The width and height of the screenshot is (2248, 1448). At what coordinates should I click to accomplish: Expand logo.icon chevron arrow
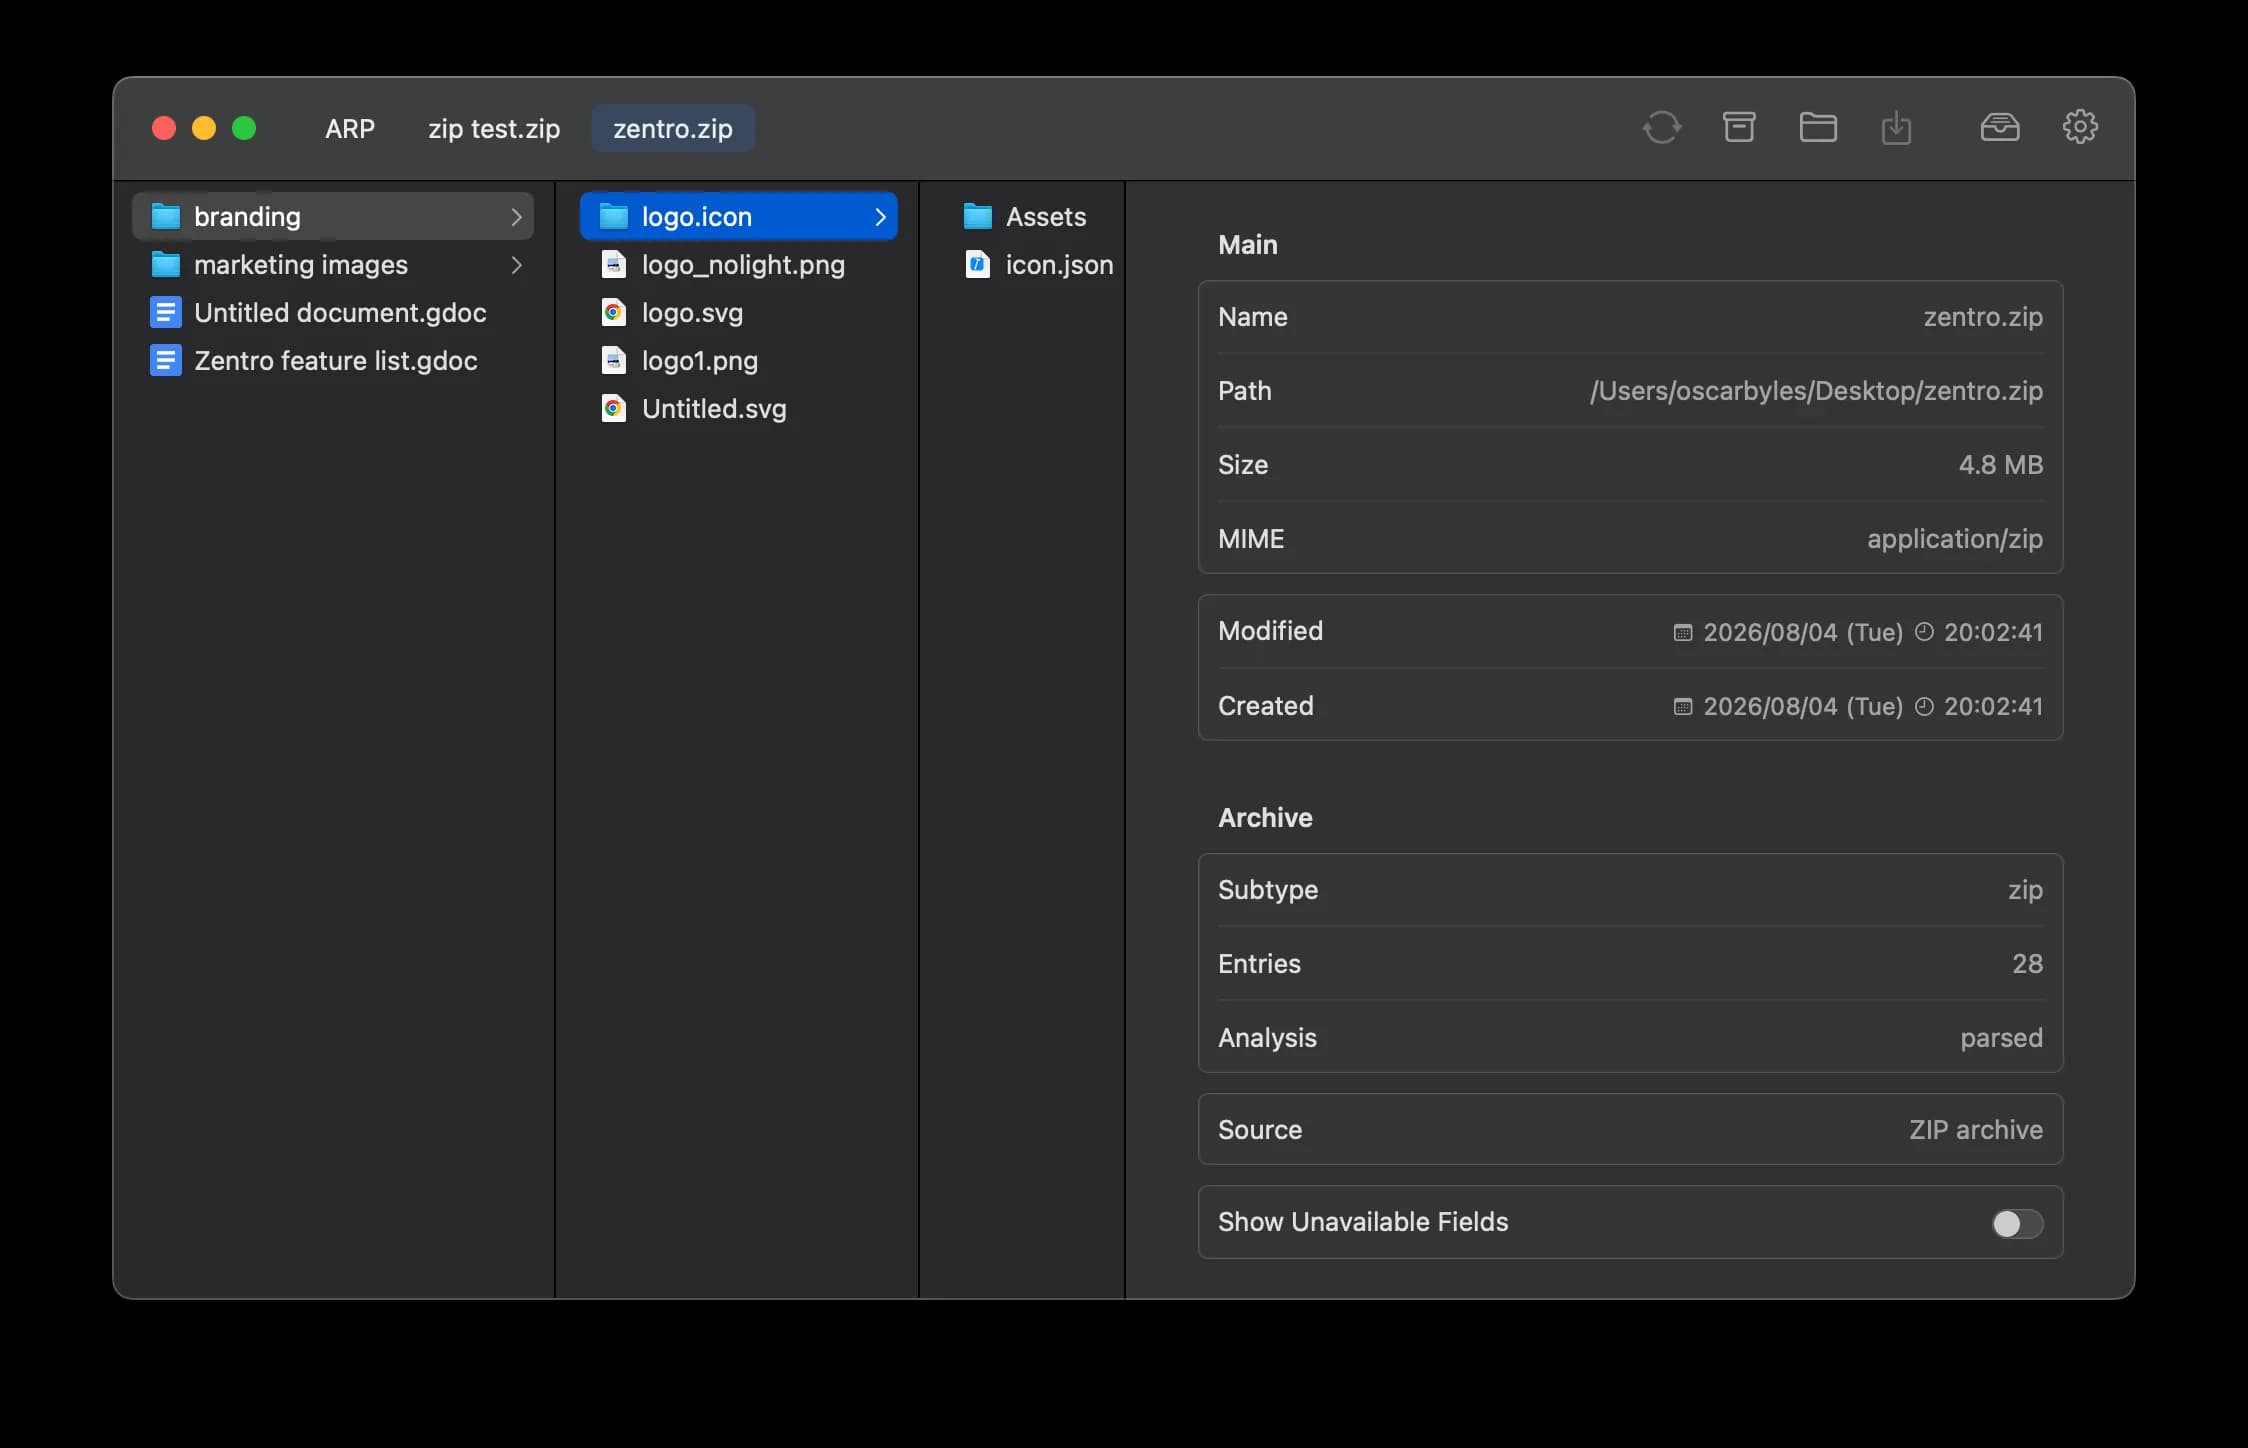click(x=880, y=216)
